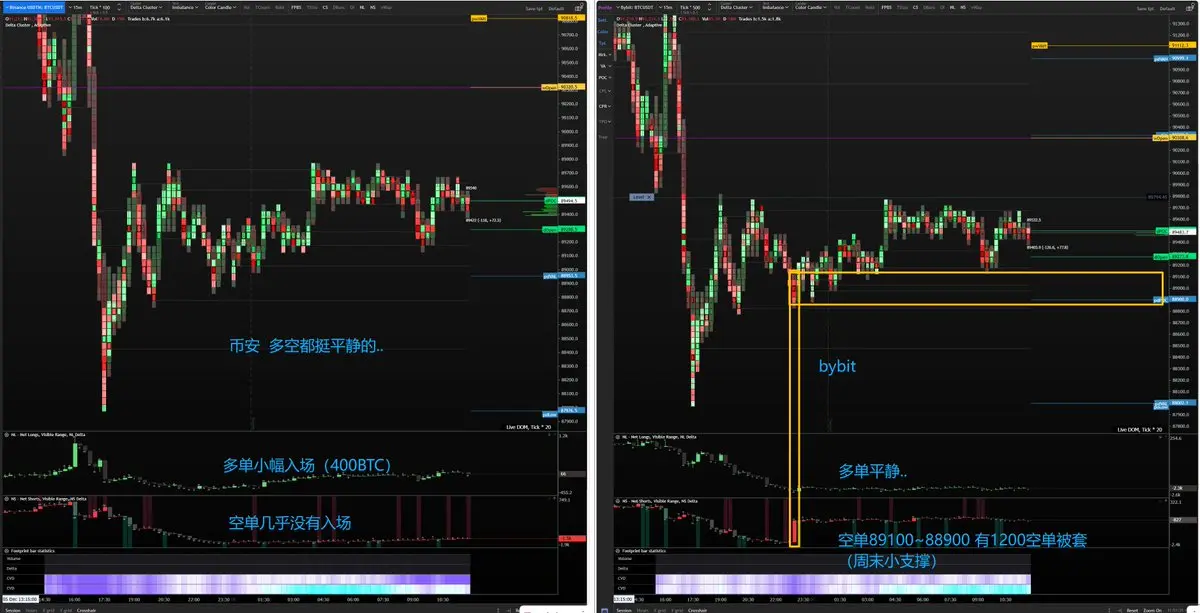Click Save tpl on Binance chart

click(534, 9)
